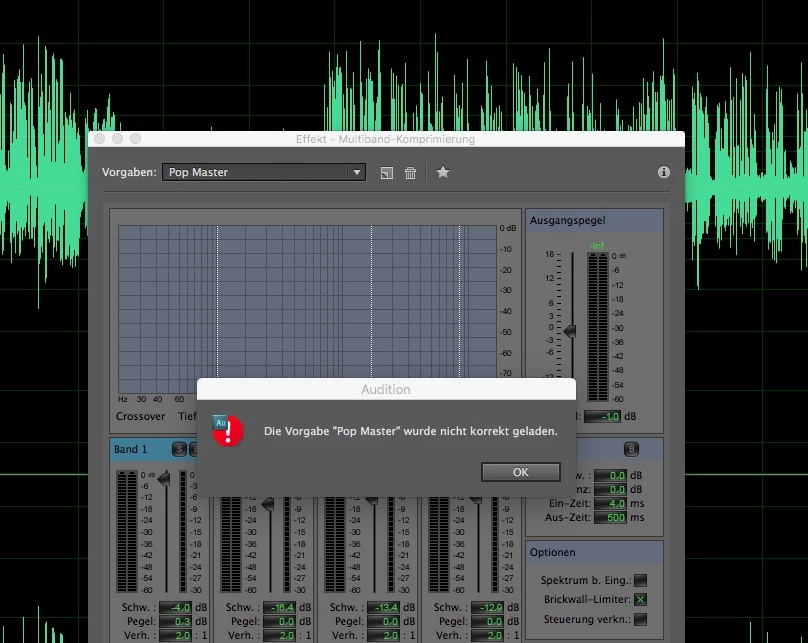Click the Pegel field under Schw. -18.4
Viewport: 808px width, 643px height.
(x=279, y=621)
